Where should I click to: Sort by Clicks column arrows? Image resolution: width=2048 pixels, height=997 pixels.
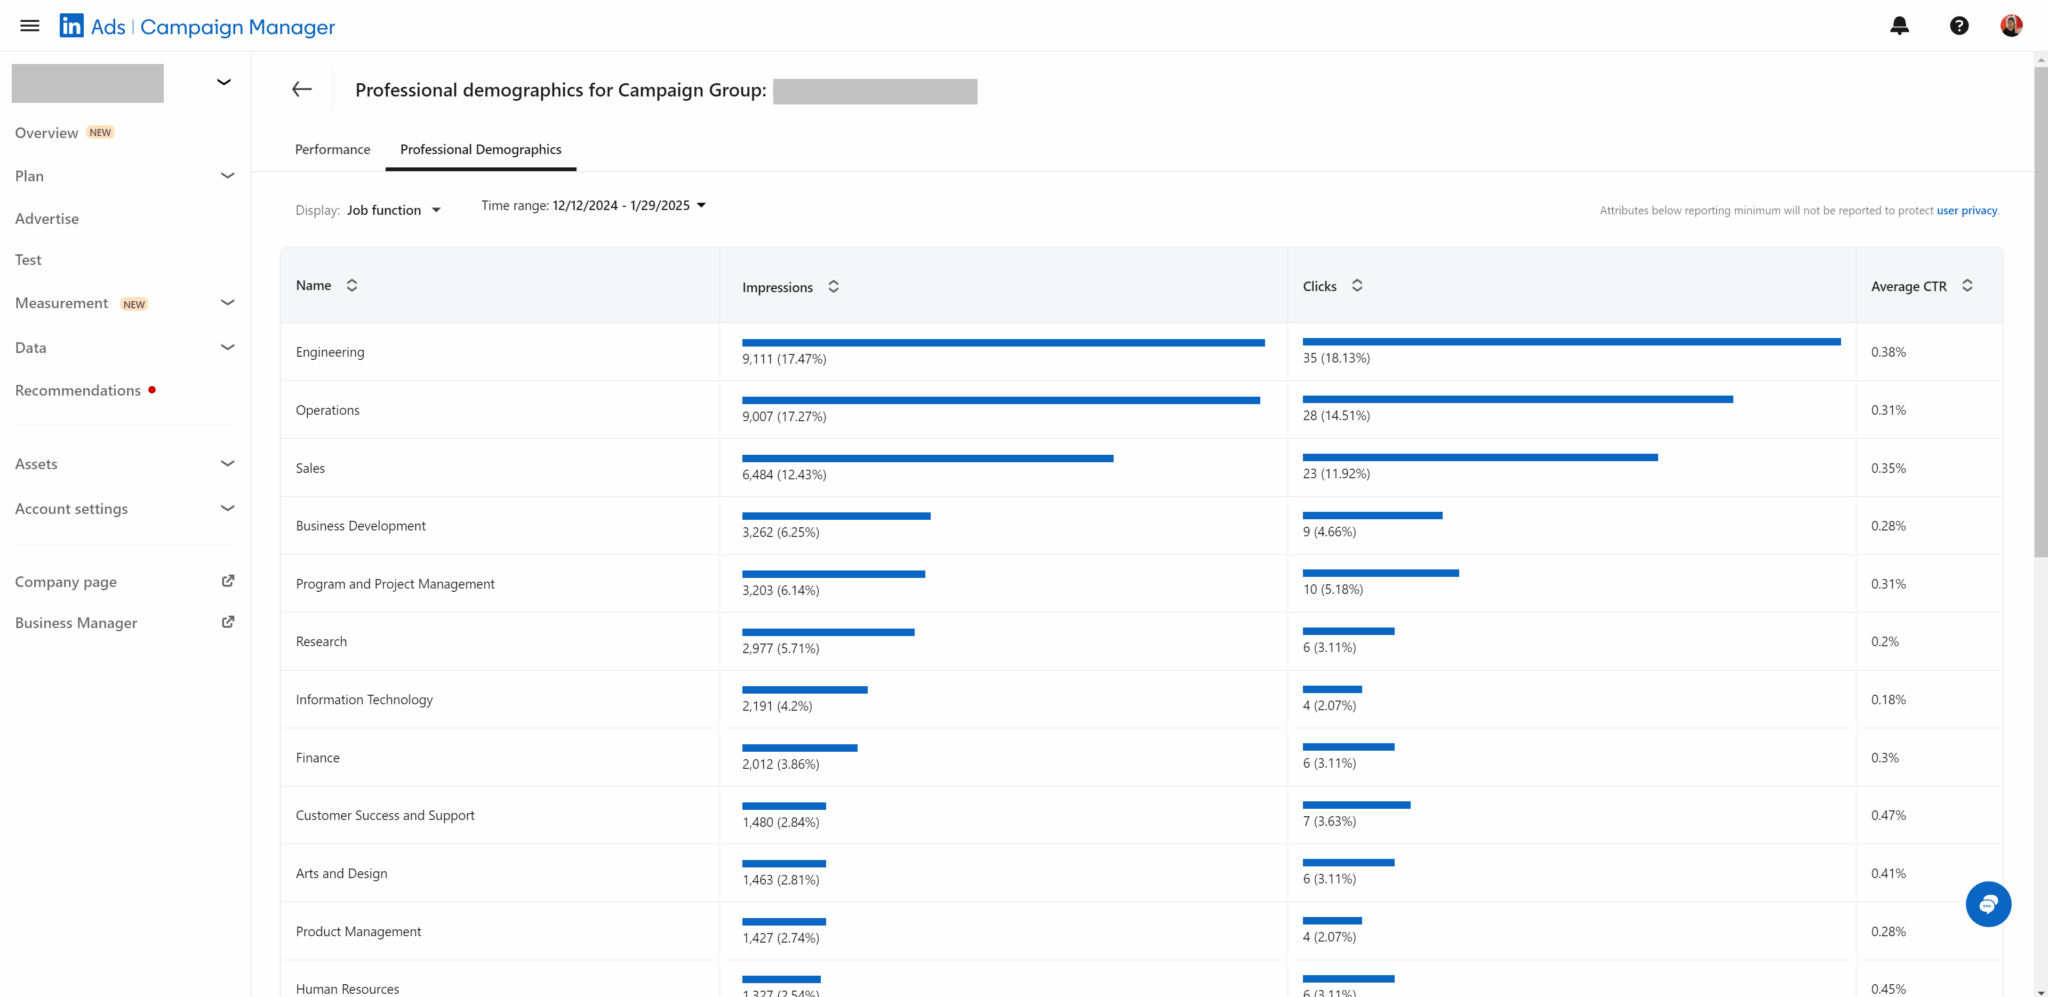pyautogui.click(x=1357, y=286)
